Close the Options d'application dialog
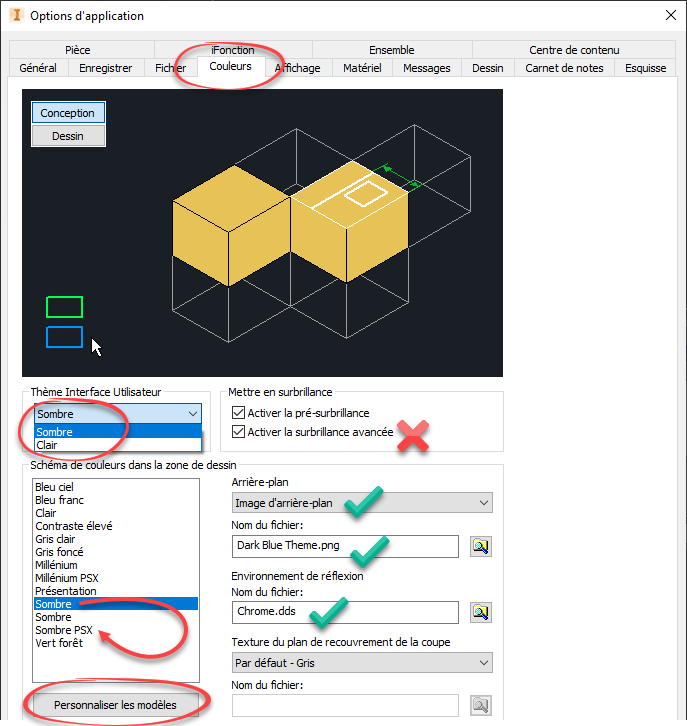This screenshot has width=687, height=726. pos(668,15)
